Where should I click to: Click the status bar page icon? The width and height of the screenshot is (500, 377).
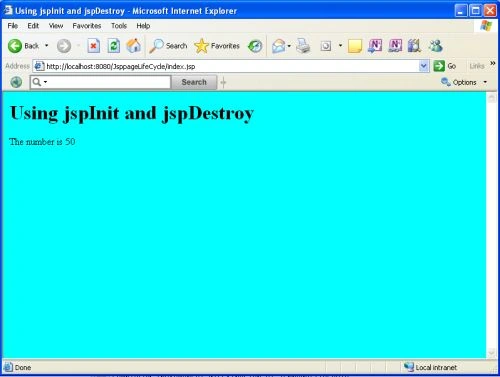tap(8, 367)
